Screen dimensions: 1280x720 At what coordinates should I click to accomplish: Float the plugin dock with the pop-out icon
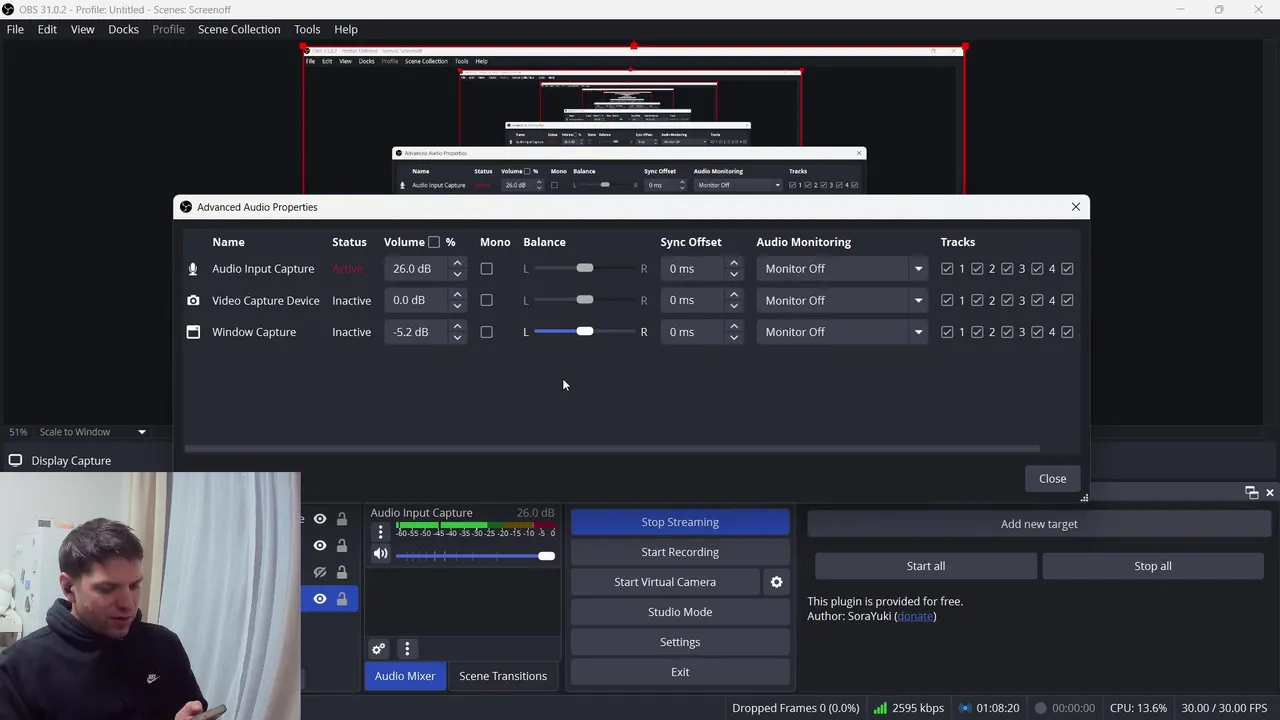coord(1251,492)
